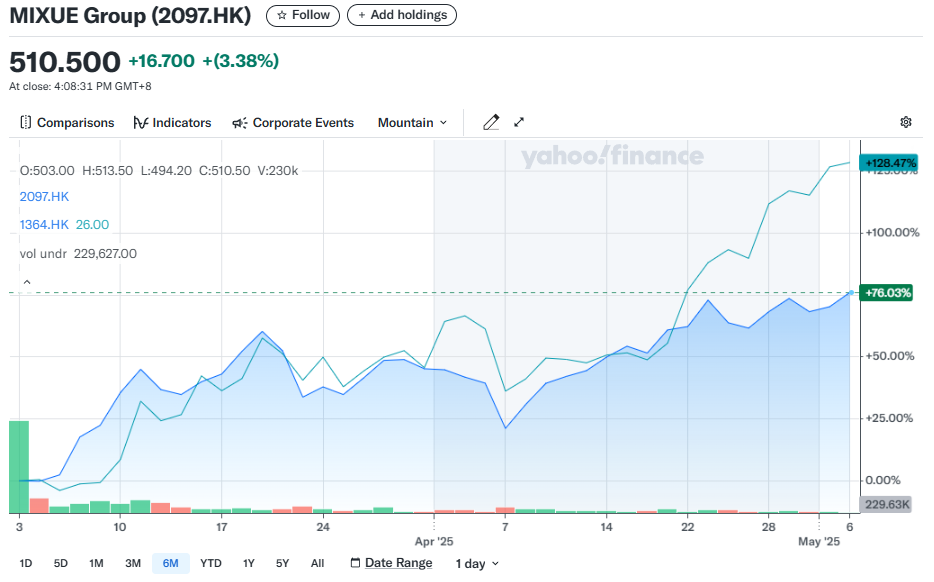Click the 26.00 value beside 1364.HK
Screen dimensions: 934x582
[x=92, y=225]
